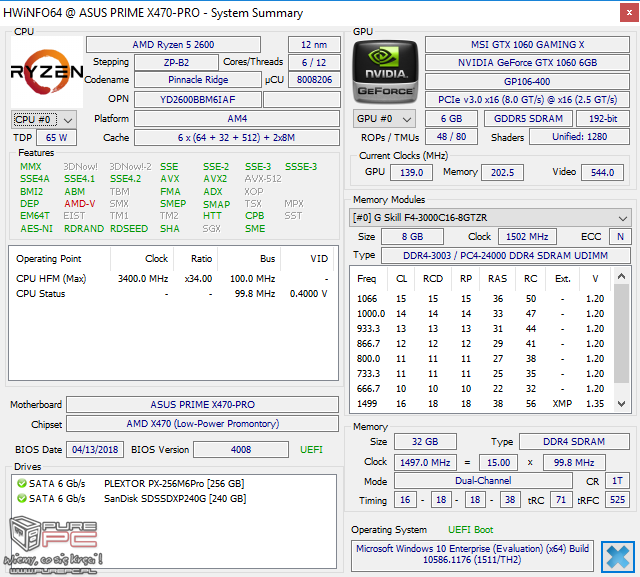
Task: Click the 65 W TDP value
Action: 56,138
